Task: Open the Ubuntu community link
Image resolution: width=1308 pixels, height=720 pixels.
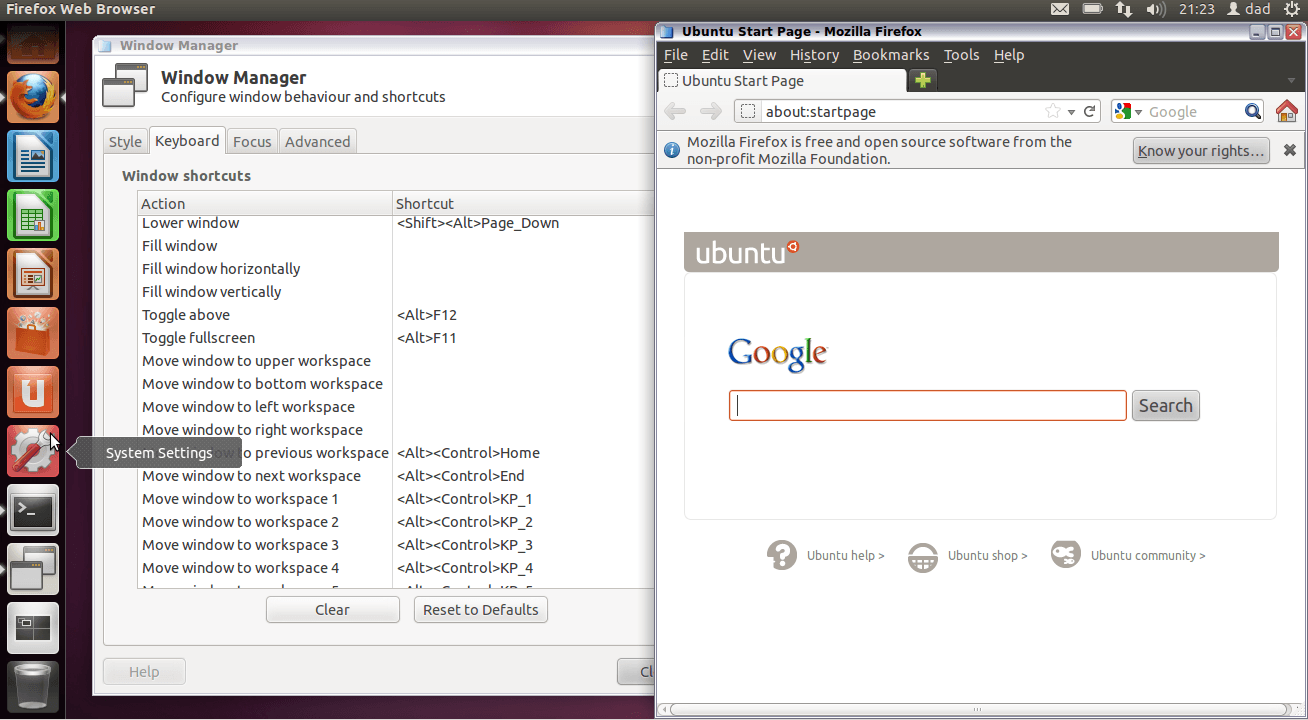Action: pos(1148,556)
